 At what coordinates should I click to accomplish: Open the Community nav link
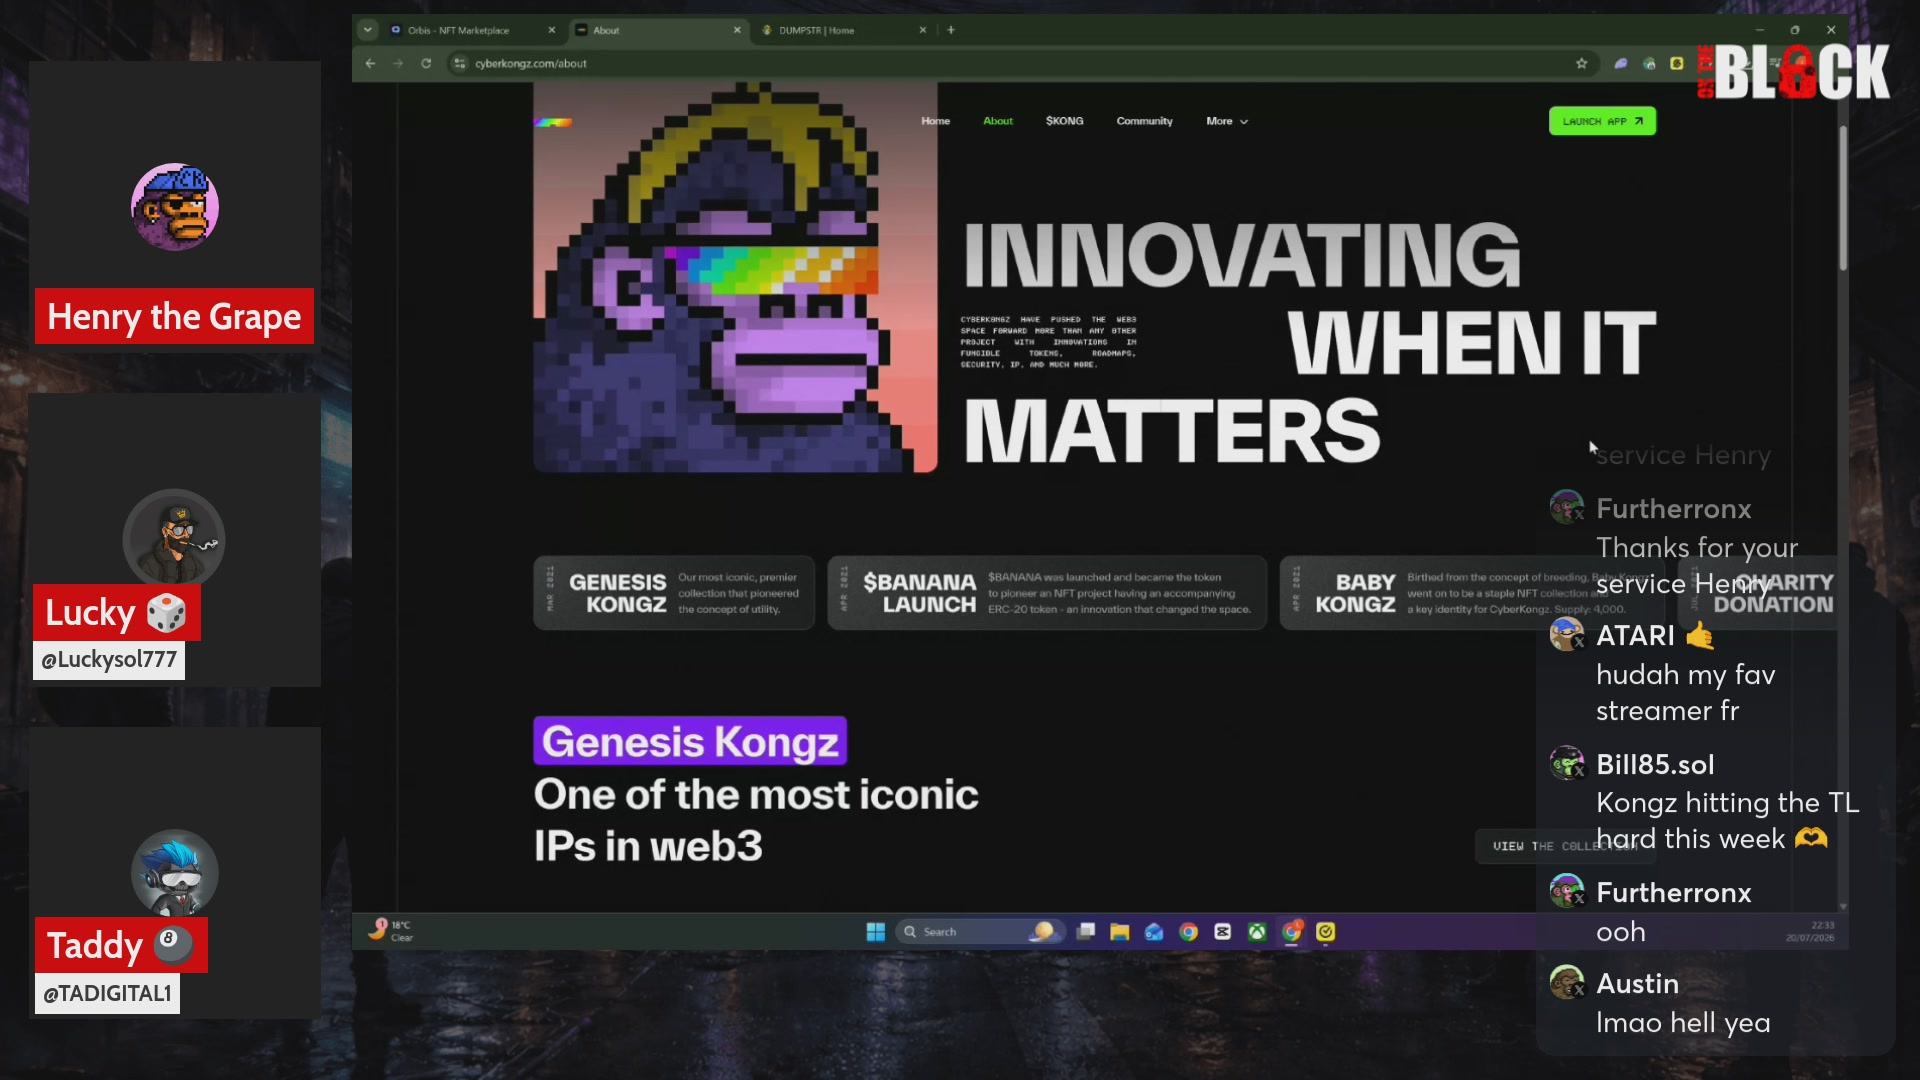point(1144,121)
